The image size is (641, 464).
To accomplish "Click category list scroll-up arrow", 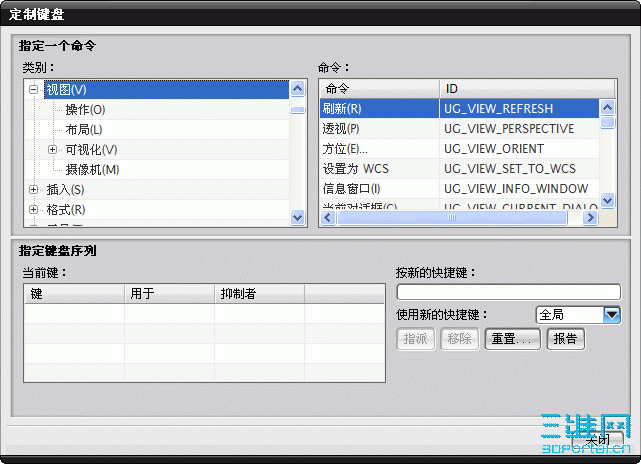I will (x=298, y=89).
